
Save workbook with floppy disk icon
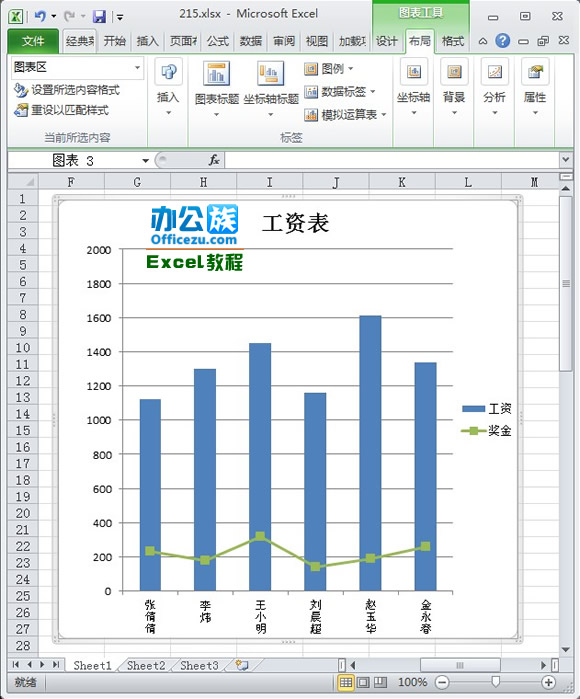pyautogui.click(x=99, y=17)
